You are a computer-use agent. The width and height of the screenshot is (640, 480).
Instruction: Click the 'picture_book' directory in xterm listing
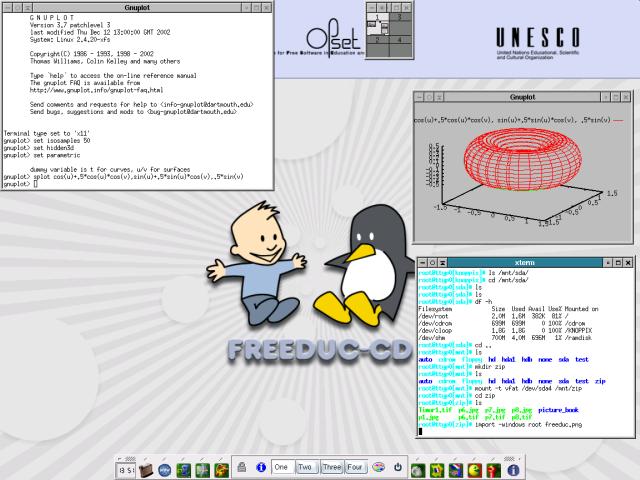click(558, 410)
